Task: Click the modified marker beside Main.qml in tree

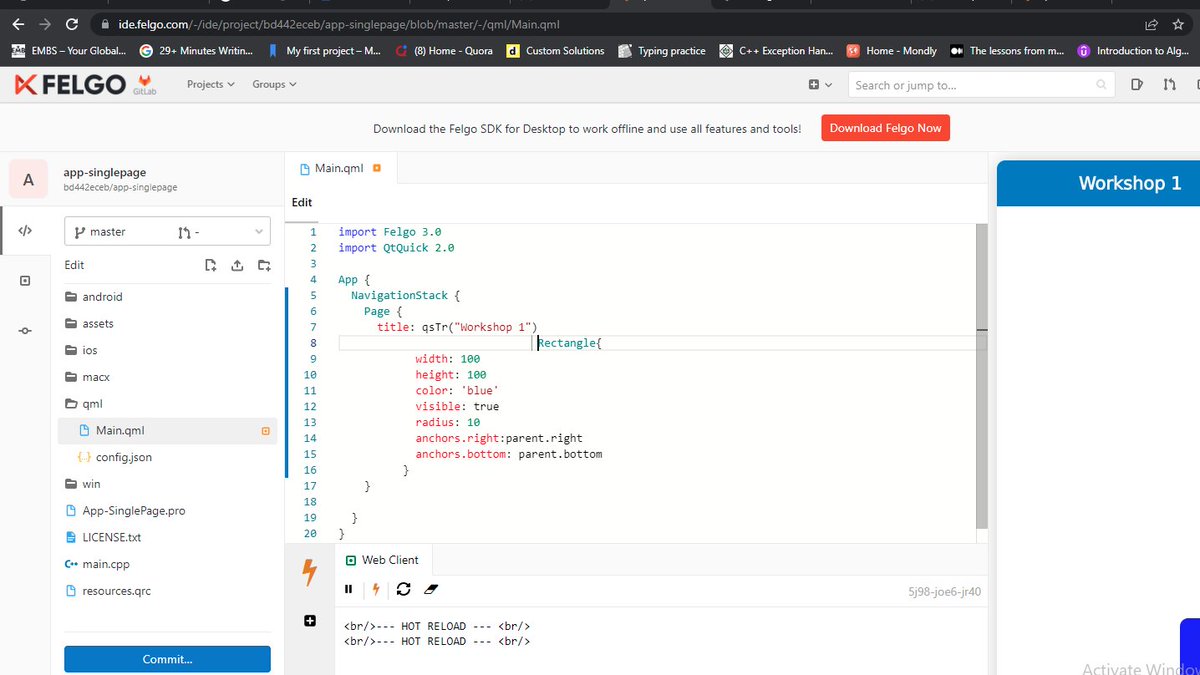Action: 265,431
